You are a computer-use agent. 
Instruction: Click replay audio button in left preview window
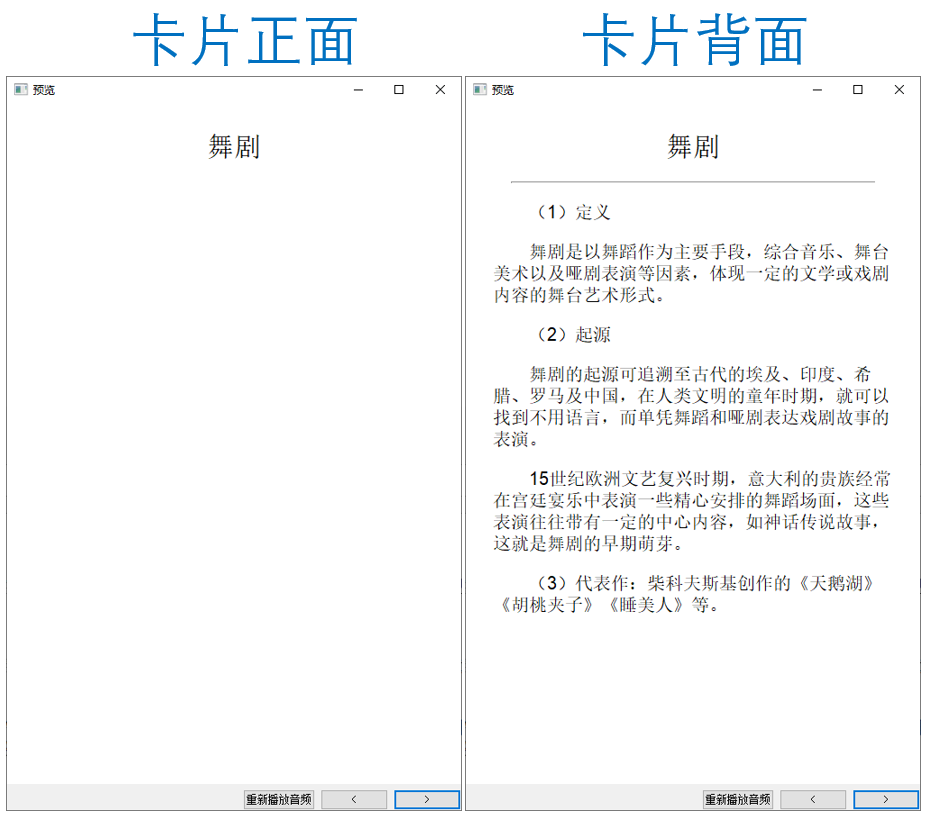point(278,799)
